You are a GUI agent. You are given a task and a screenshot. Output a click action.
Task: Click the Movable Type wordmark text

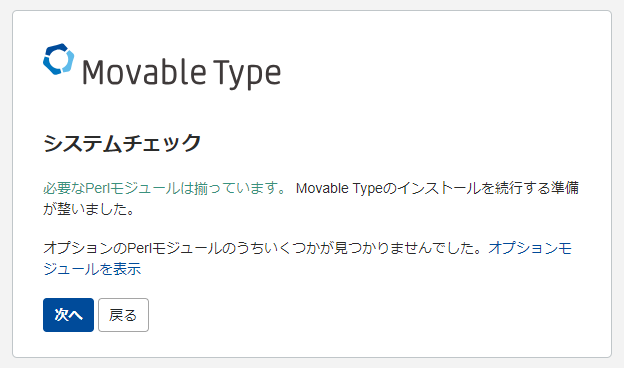point(181,72)
